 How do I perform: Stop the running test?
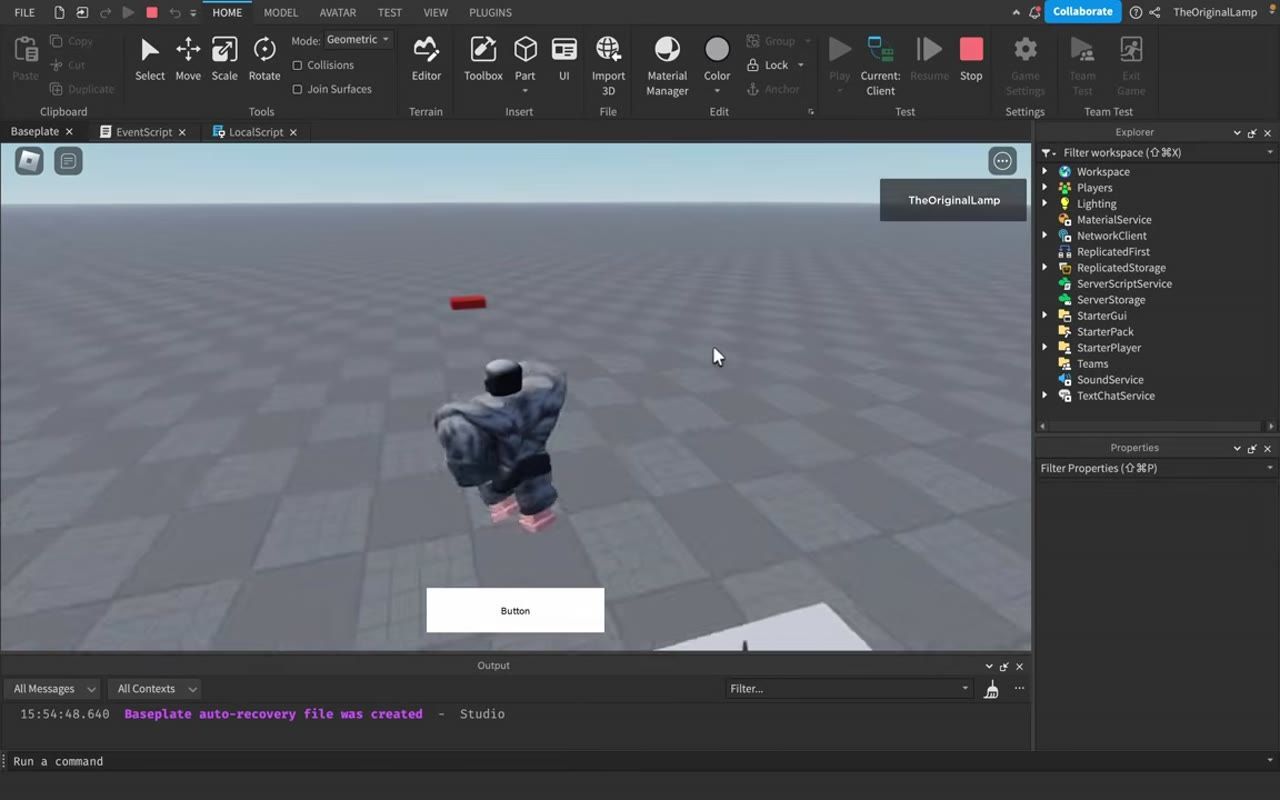[x=971, y=60]
